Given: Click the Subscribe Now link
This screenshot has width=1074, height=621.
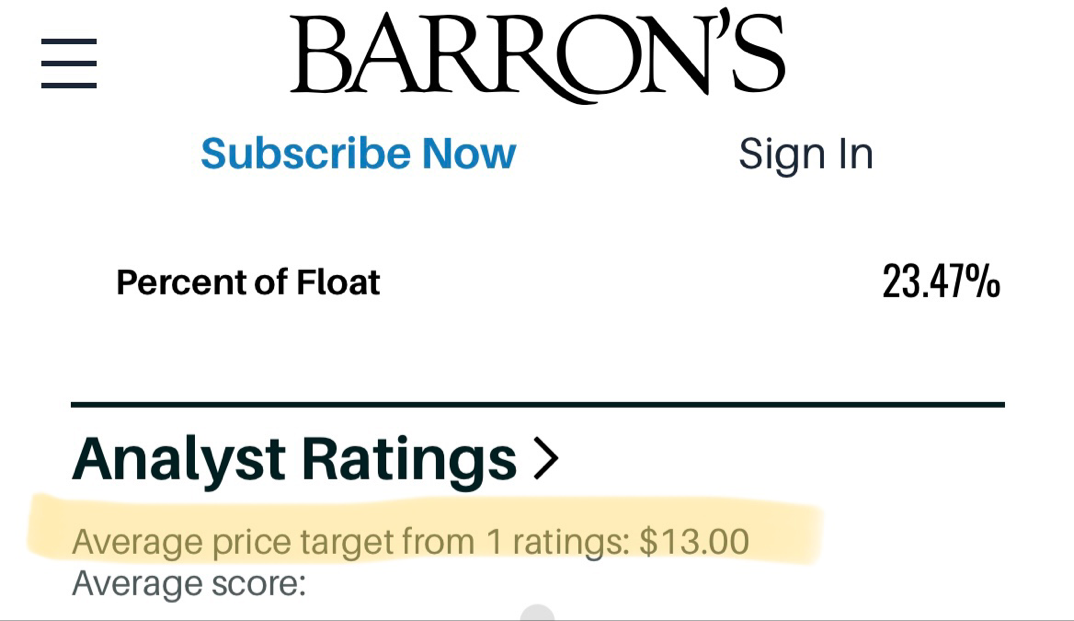Looking at the screenshot, I should [358, 154].
